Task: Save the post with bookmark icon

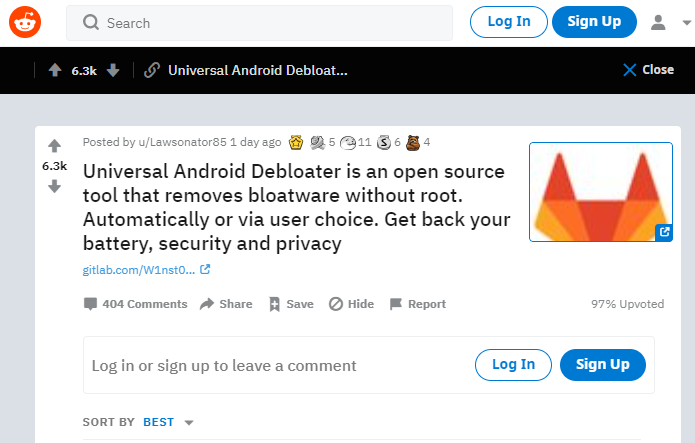Action: point(291,304)
